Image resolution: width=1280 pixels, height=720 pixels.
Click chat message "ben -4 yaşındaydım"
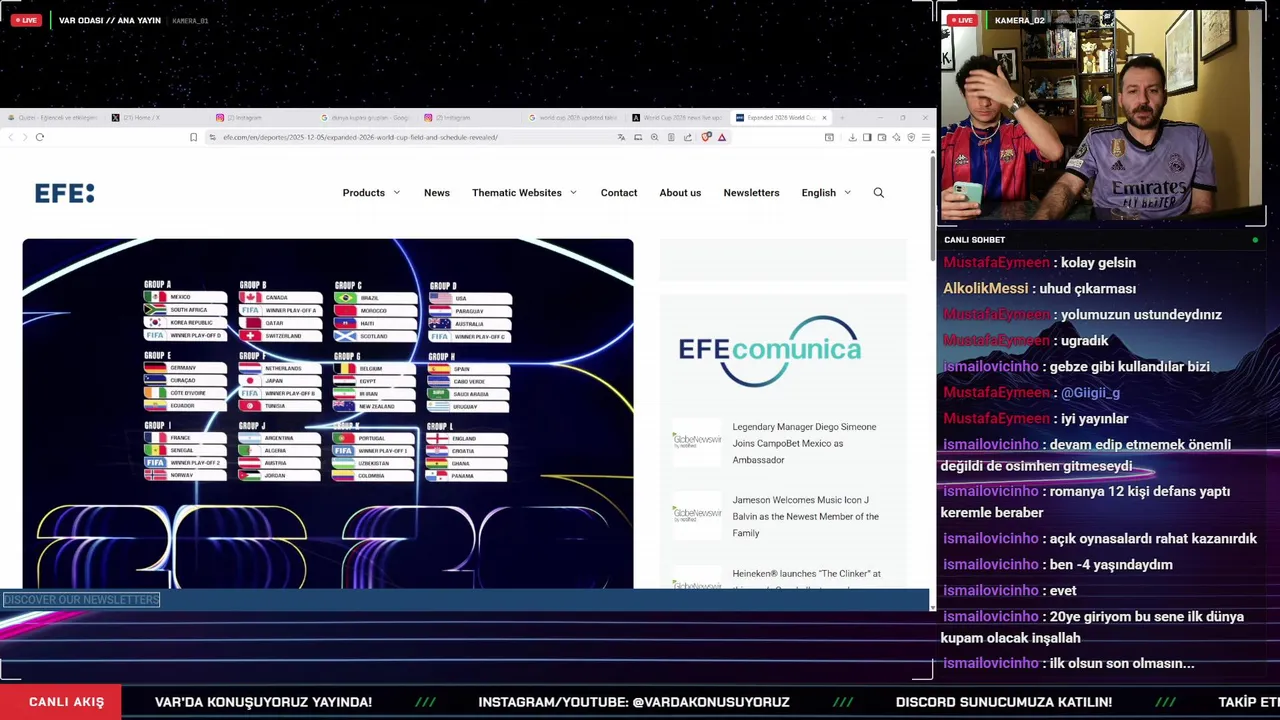[x=1111, y=565]
